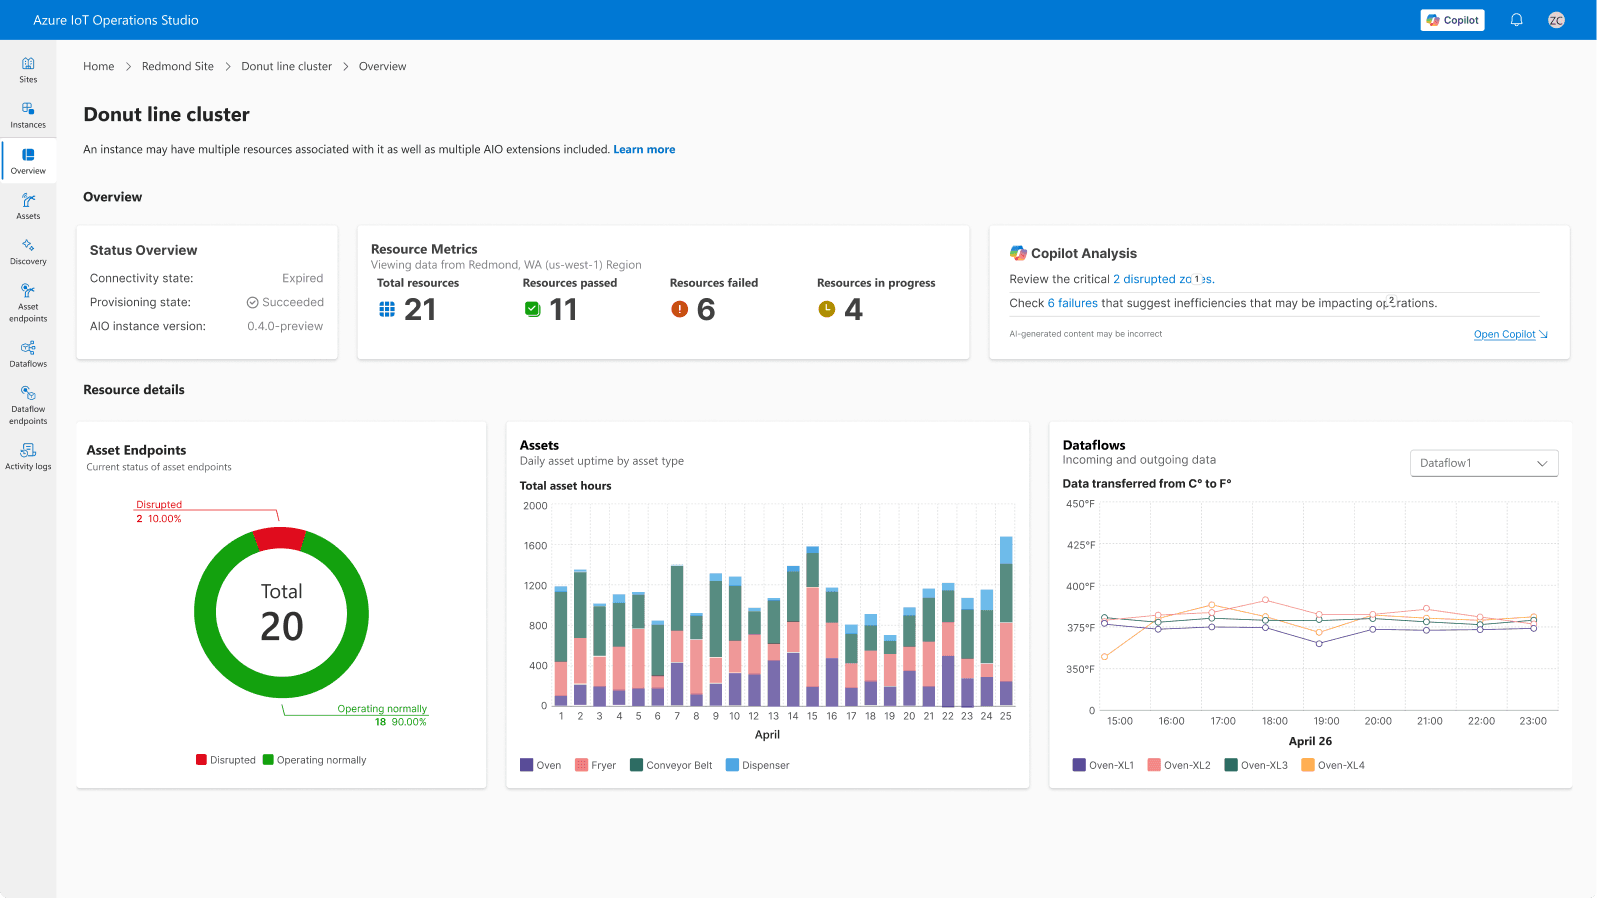The height and width of the screenshot is (898, 1597).
Task: Click the 0.4.0-preview version value
Action: click(285, 326)
